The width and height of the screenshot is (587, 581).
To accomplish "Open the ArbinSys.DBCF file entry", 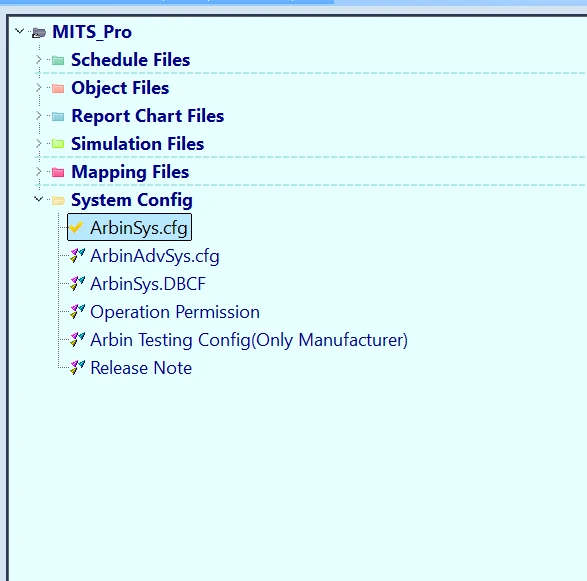I will coord(148,284).
